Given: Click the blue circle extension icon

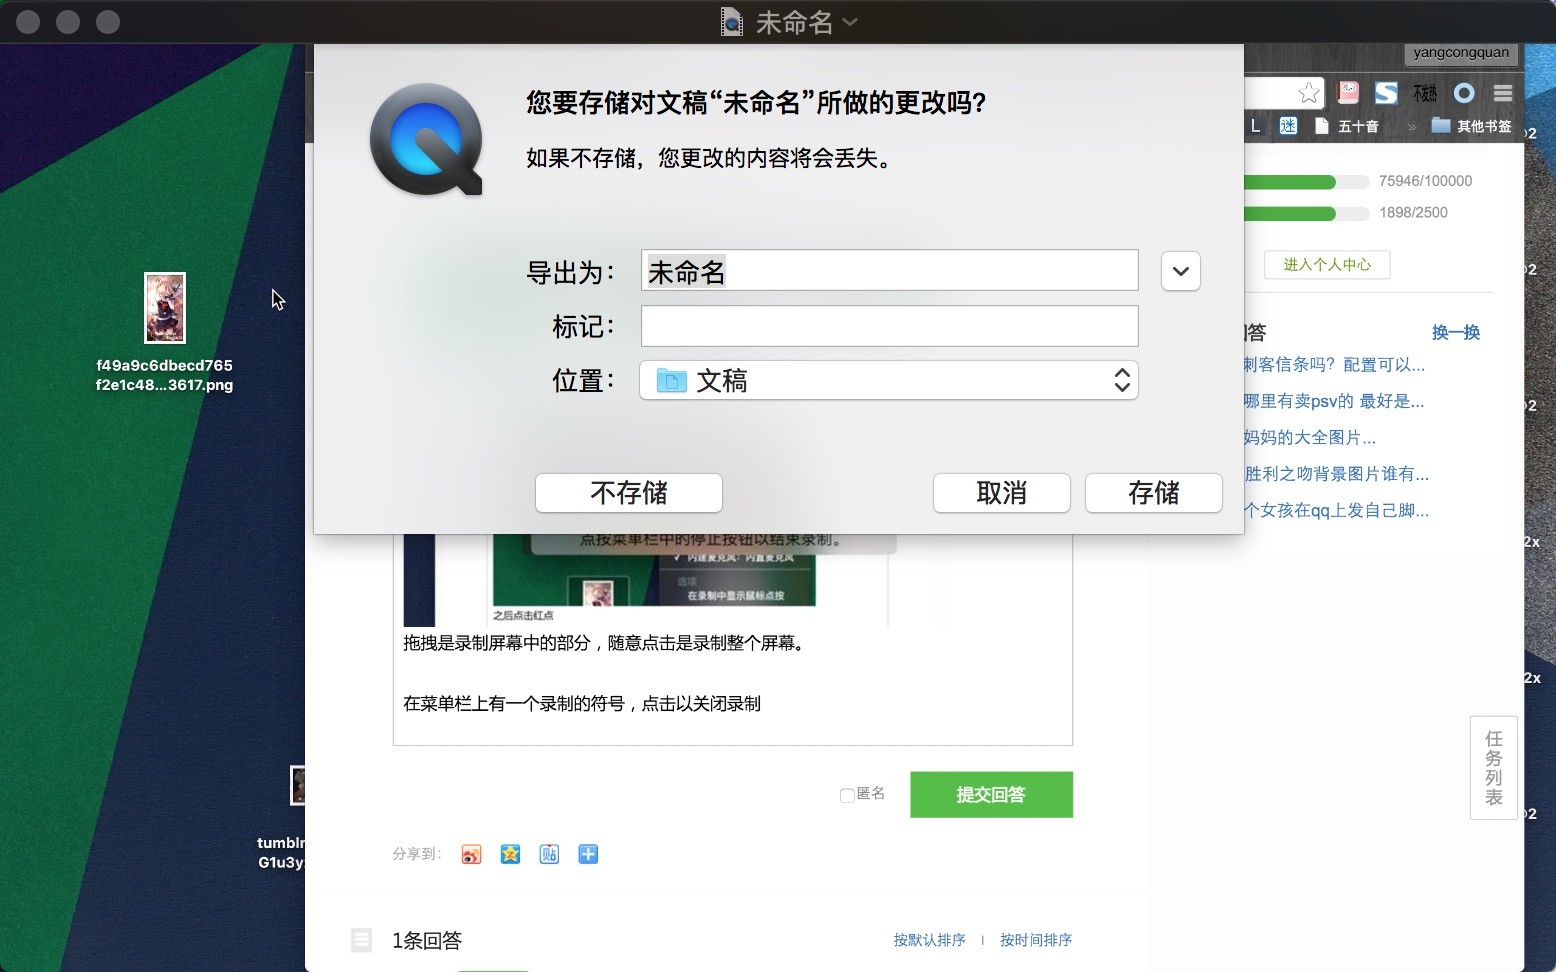Looking at the screenshot, I should click(1464, 92).
